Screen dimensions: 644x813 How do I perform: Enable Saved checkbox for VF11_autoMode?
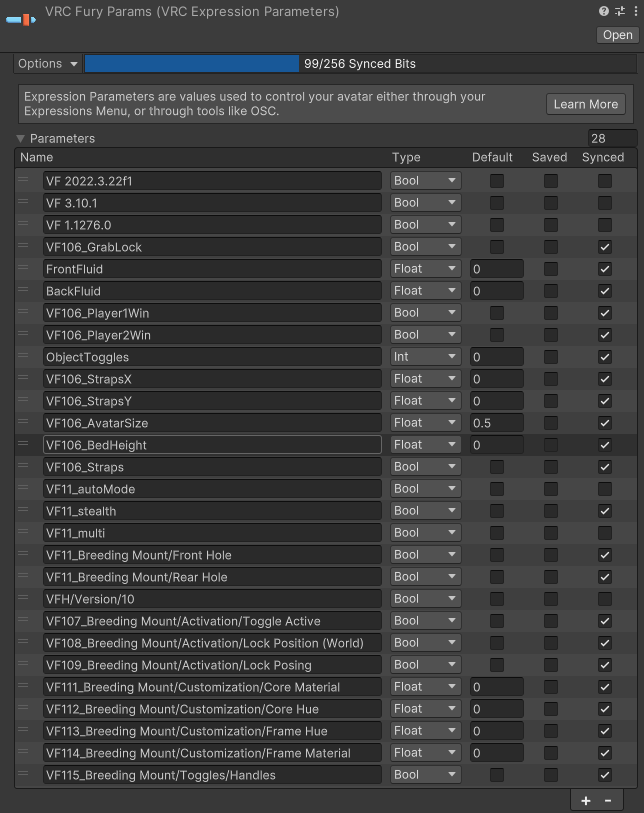[x=550, y=489]
